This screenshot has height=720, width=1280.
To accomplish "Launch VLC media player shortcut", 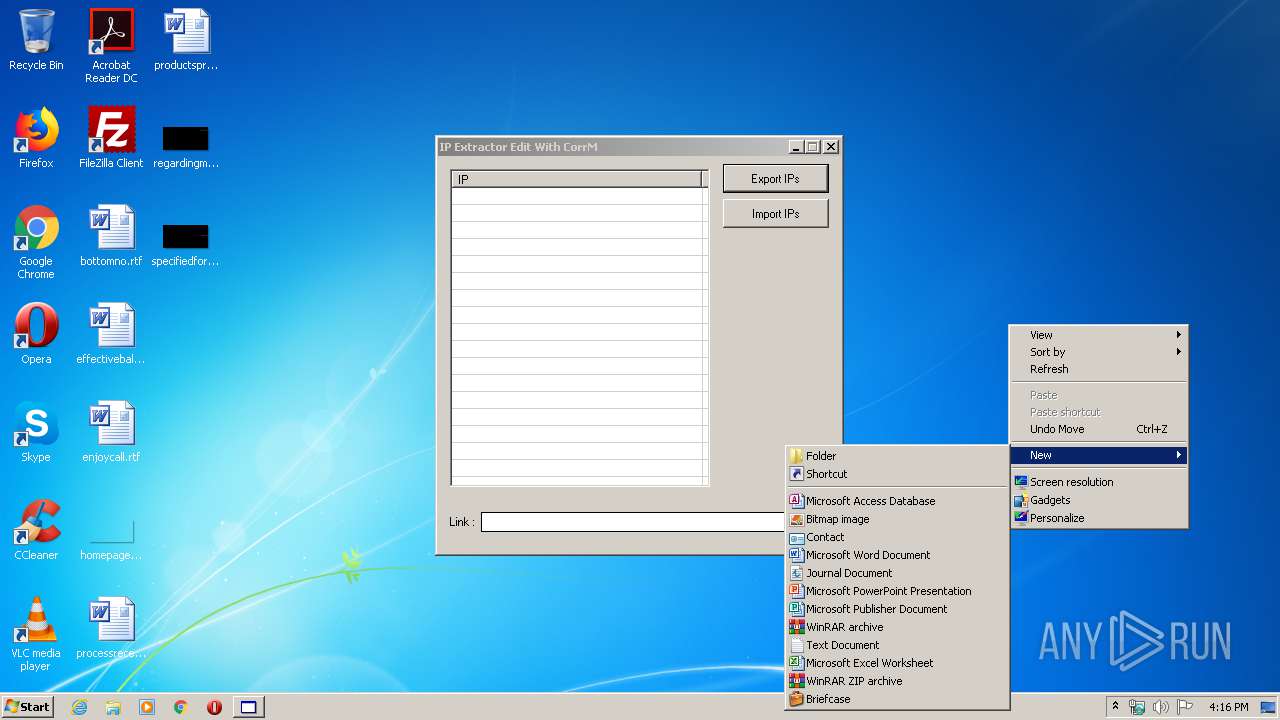I will [x=36, y=634].
